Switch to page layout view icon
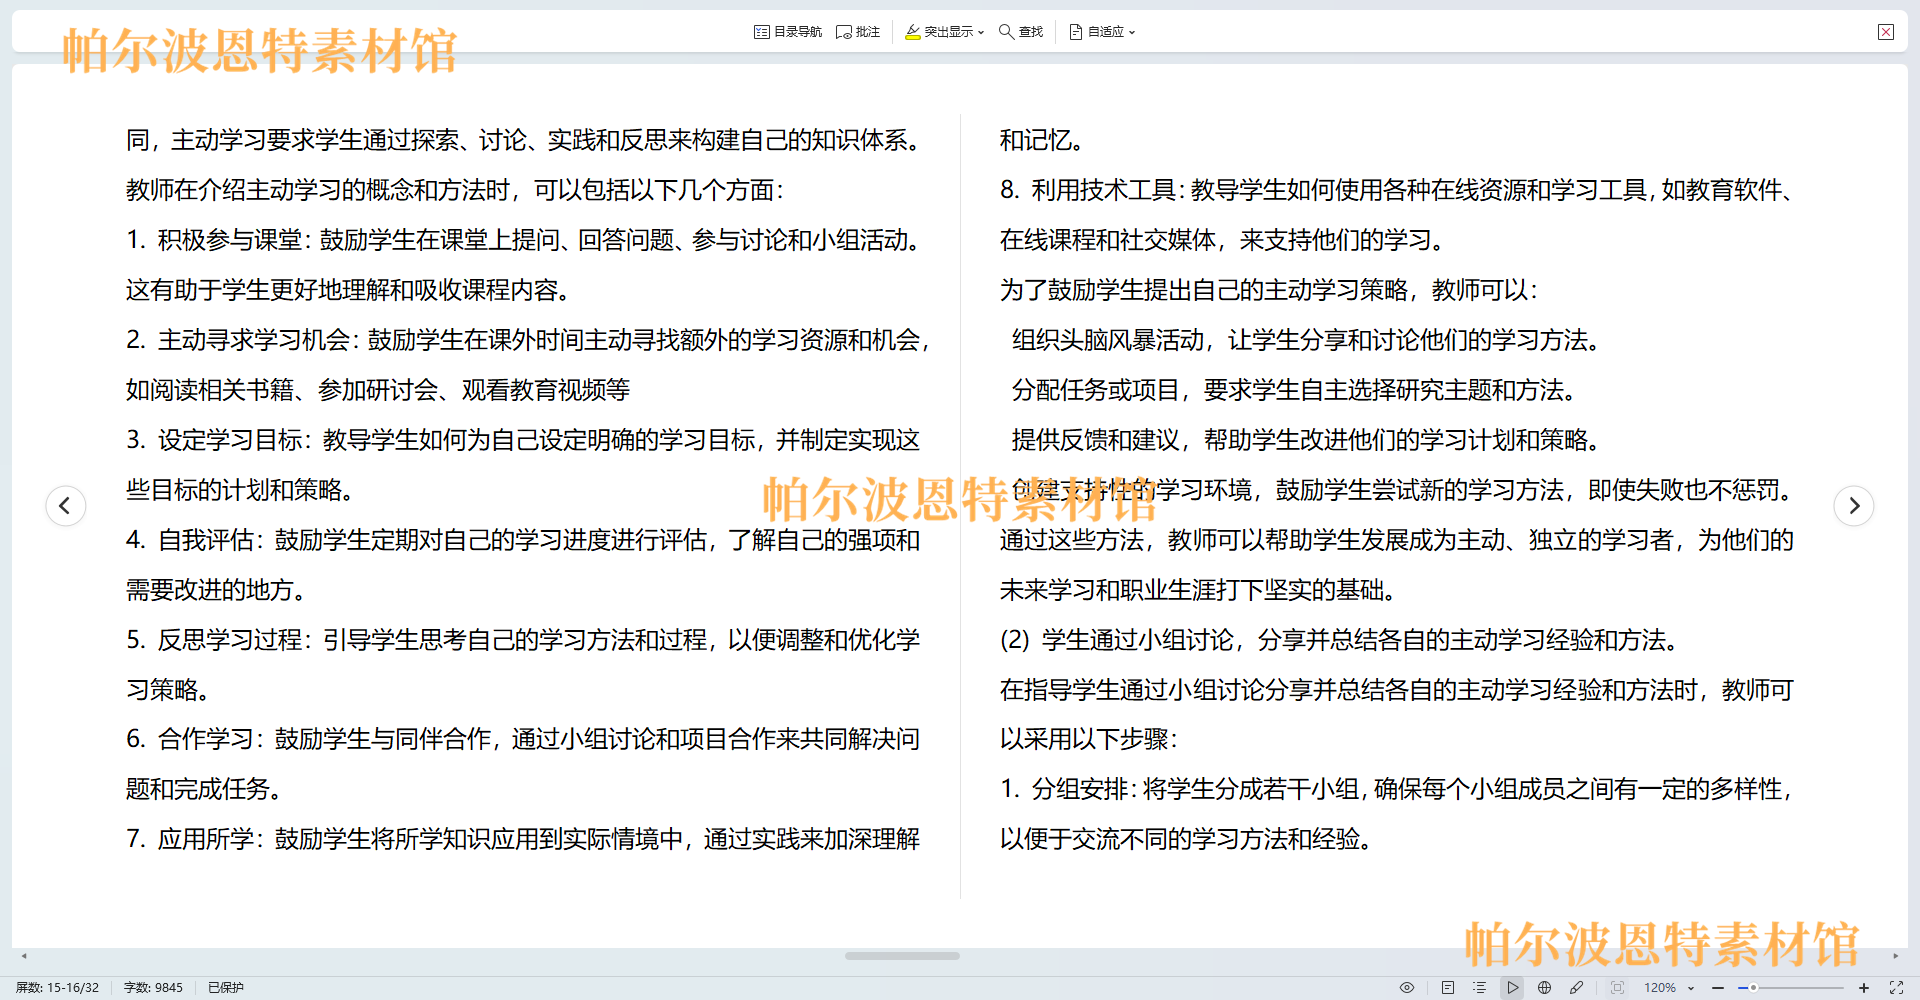The height and width of the screenshot is (1000, 1920). pos(1448,987)
